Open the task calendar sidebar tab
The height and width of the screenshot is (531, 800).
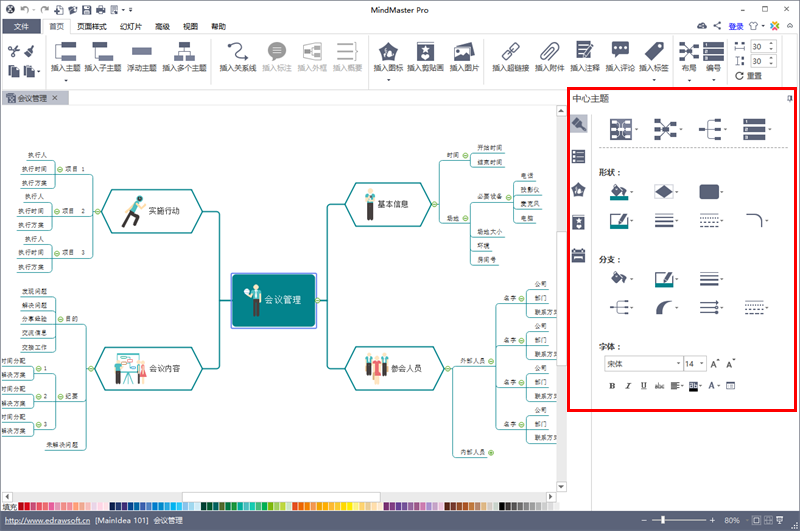tap(578, 255)
